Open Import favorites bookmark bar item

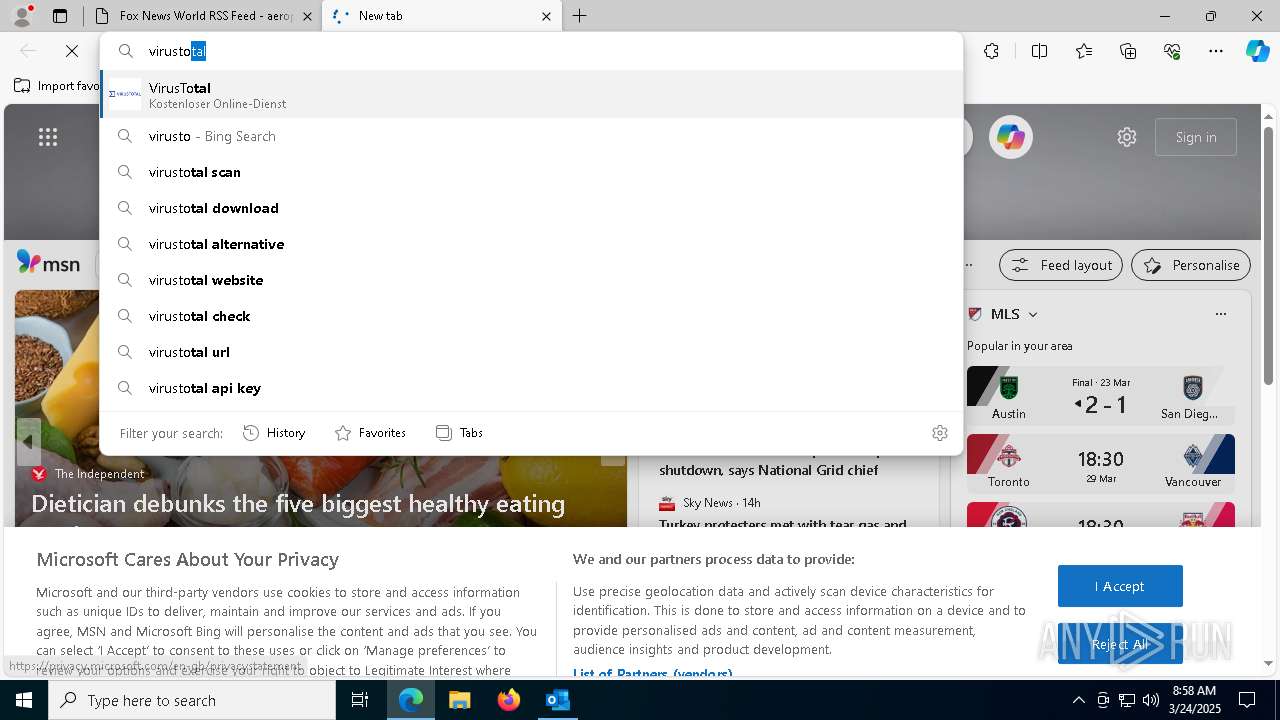(57, 86)
